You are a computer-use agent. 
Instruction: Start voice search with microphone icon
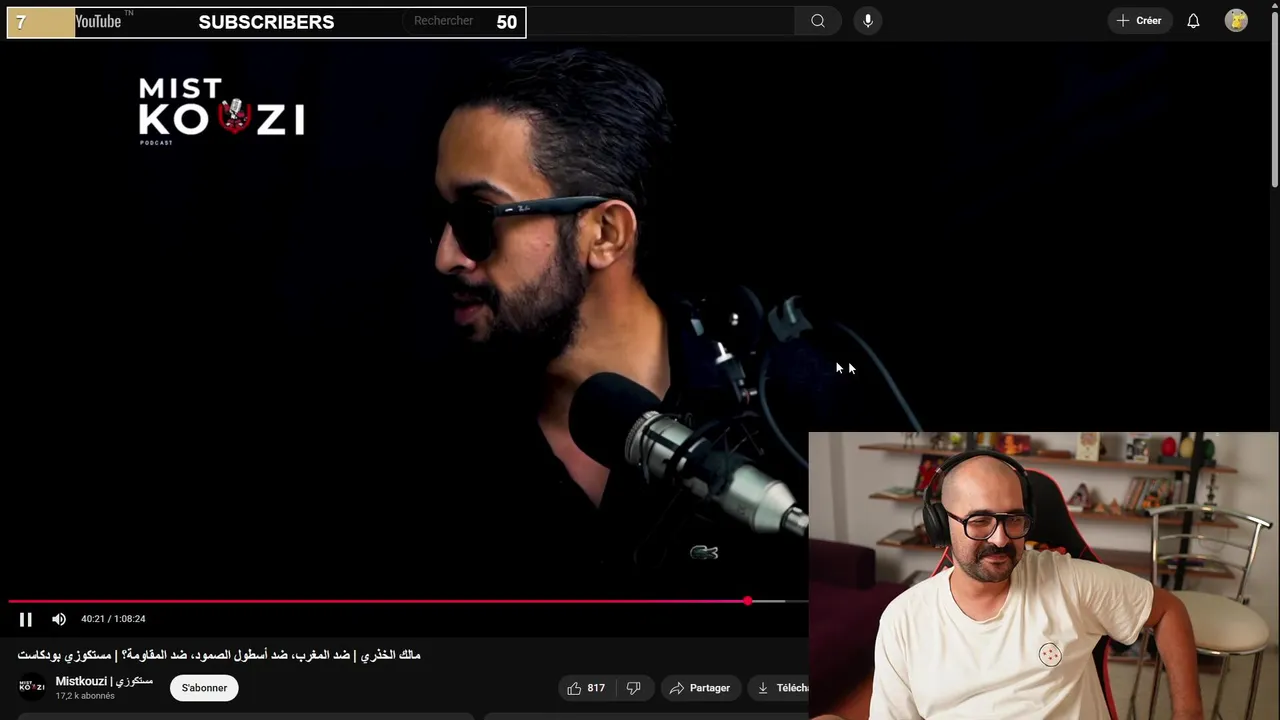(x=868, y=21)
